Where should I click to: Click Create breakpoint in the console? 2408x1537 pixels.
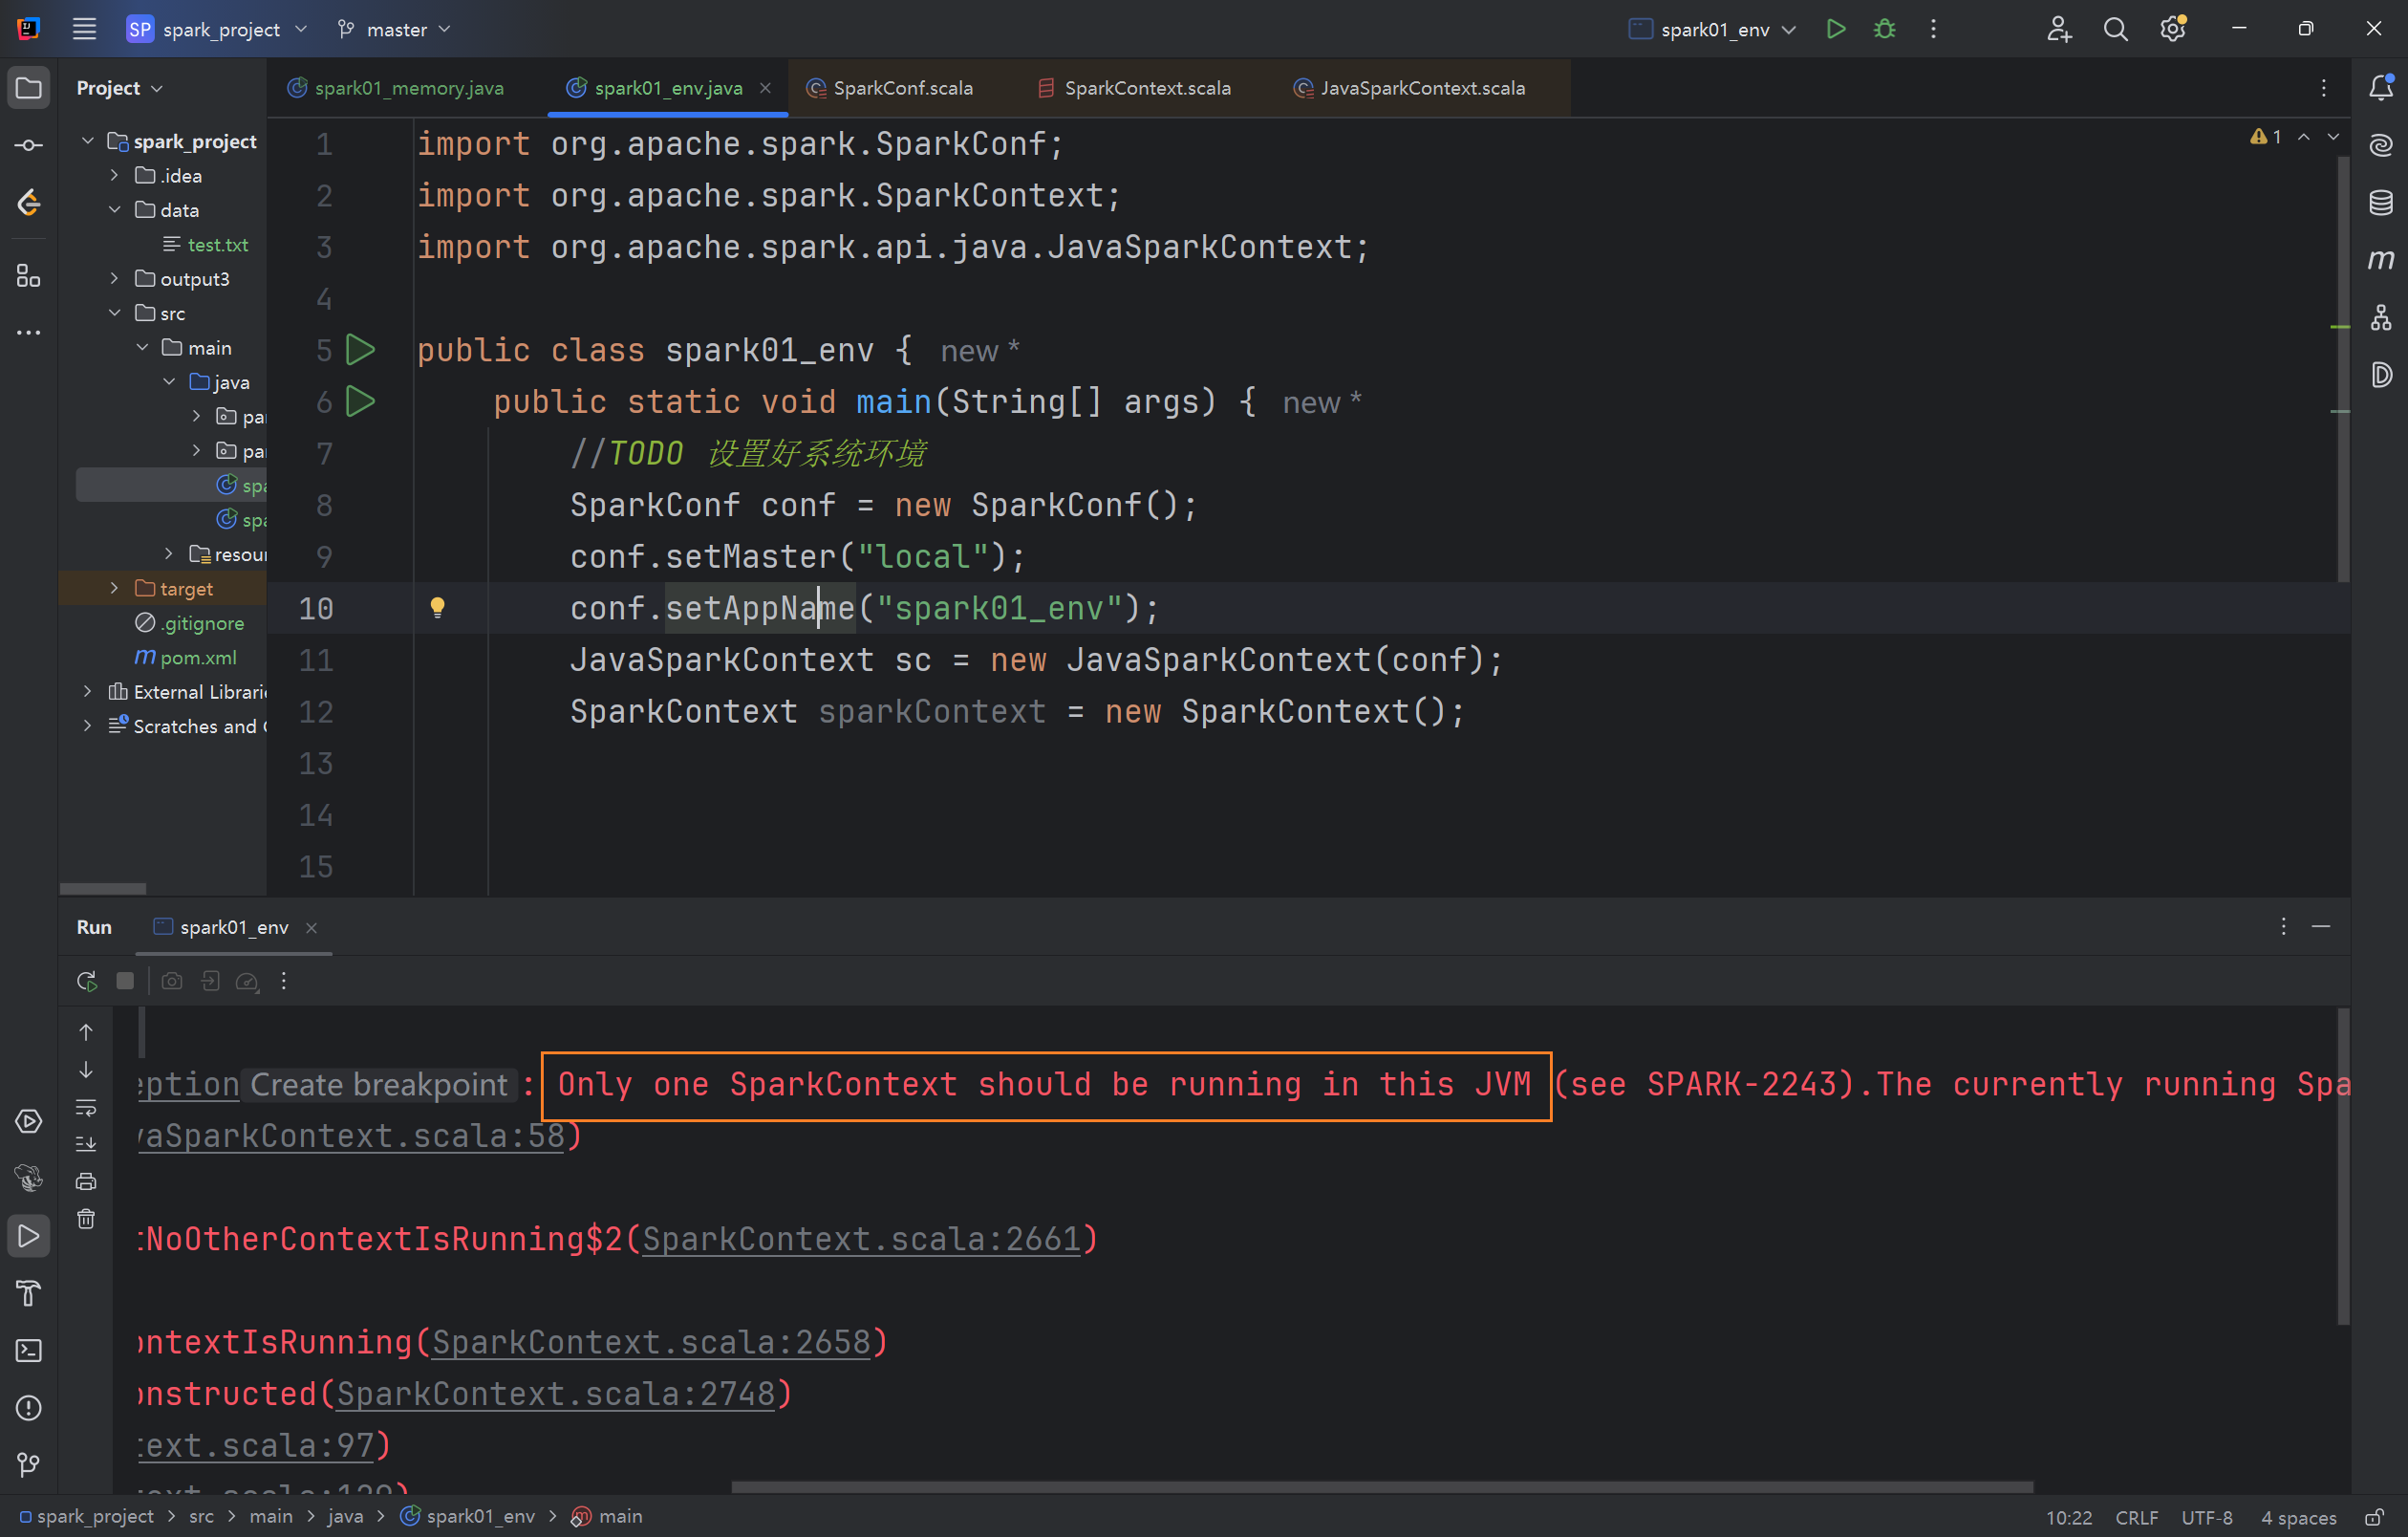click(378, 1084)
